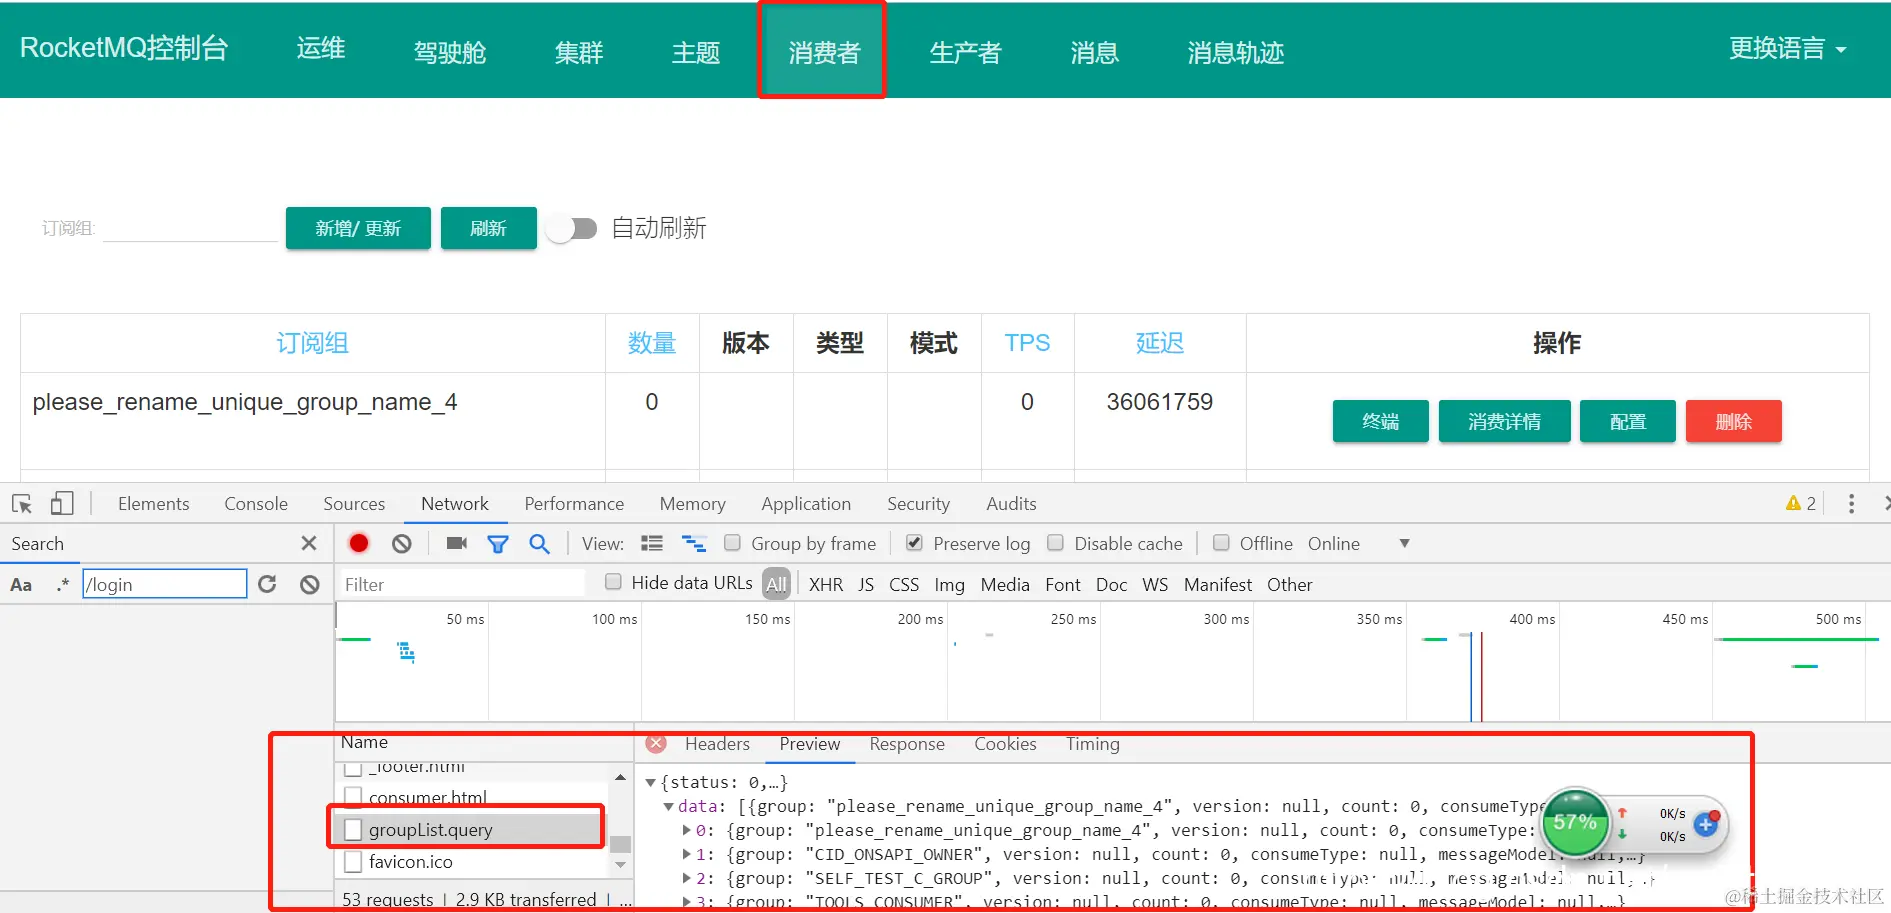Image resolution: width=1891 pixels, height=913 pixels.
Task: Uncheck Preserve log checkbox
Action: tap(914, 542)
